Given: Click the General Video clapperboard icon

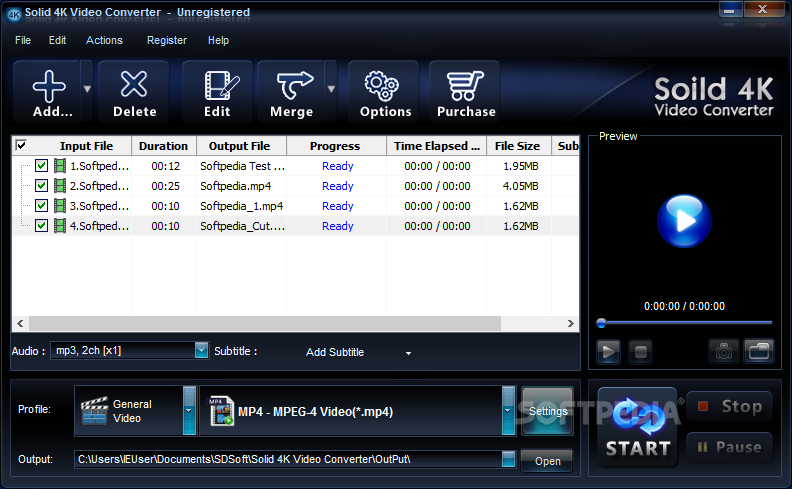Looking at the screenshot, I should [94, 411].
